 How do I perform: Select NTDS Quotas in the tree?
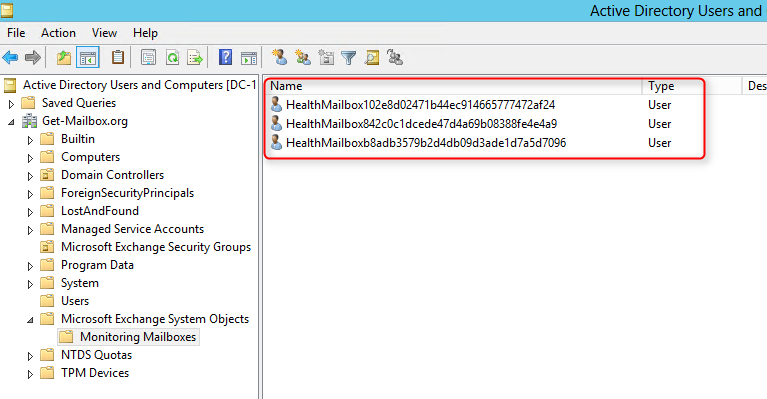click(x=96, y=355)
